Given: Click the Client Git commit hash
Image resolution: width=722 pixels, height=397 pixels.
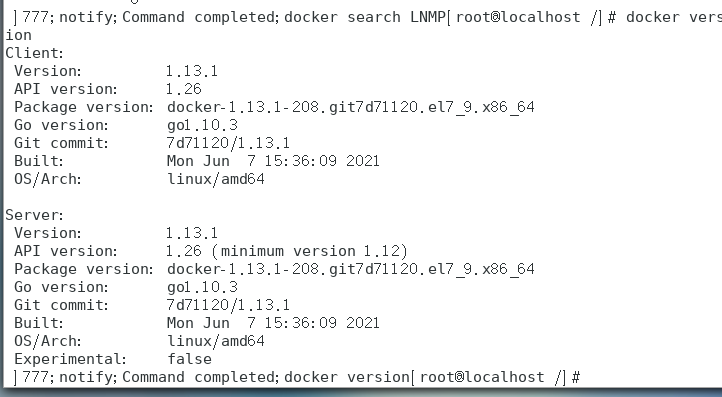Looking at the screenshot, I should 228,143.
